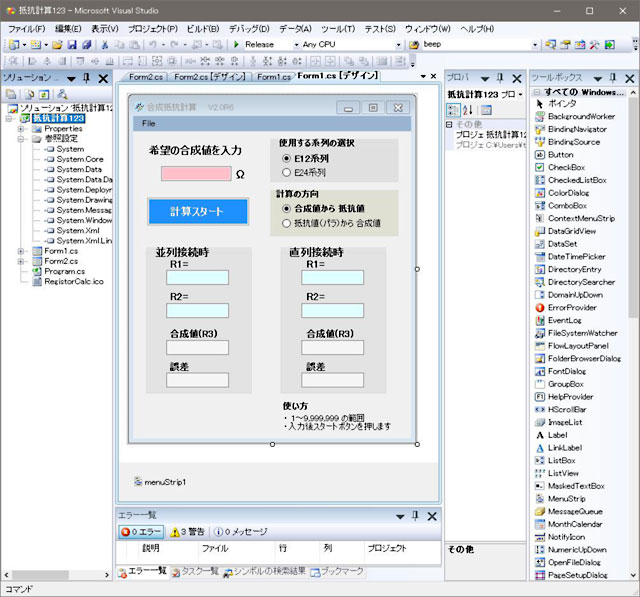Pin the Toolbox panel
This screenshot has width=640, height=597.
click(x=613, y=78)
